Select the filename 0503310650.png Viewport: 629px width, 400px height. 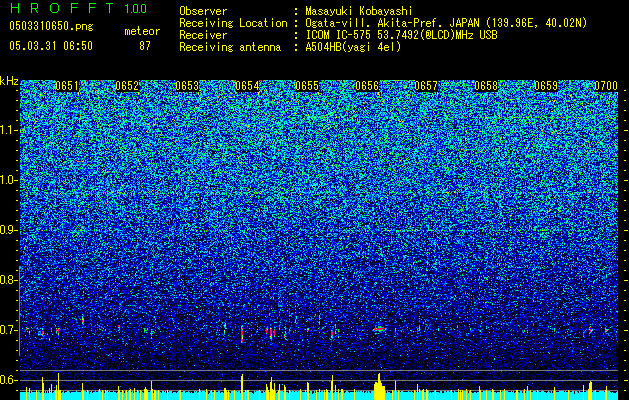[x=51, y=26]
